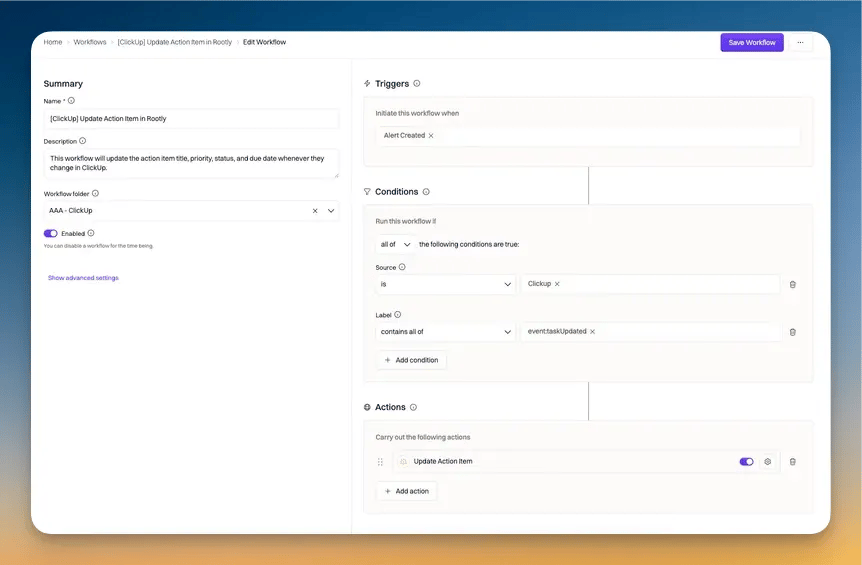Go to Home breadcrumb
The height and width of the screenshot is (565, 862).
pos(53,42)
